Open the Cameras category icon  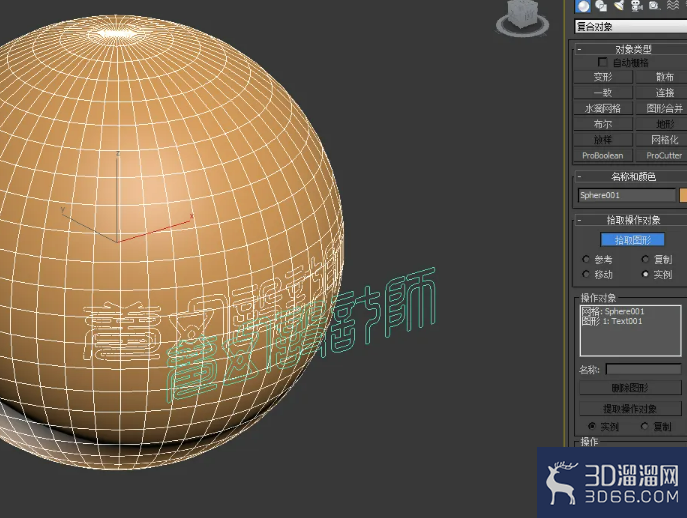636,5
